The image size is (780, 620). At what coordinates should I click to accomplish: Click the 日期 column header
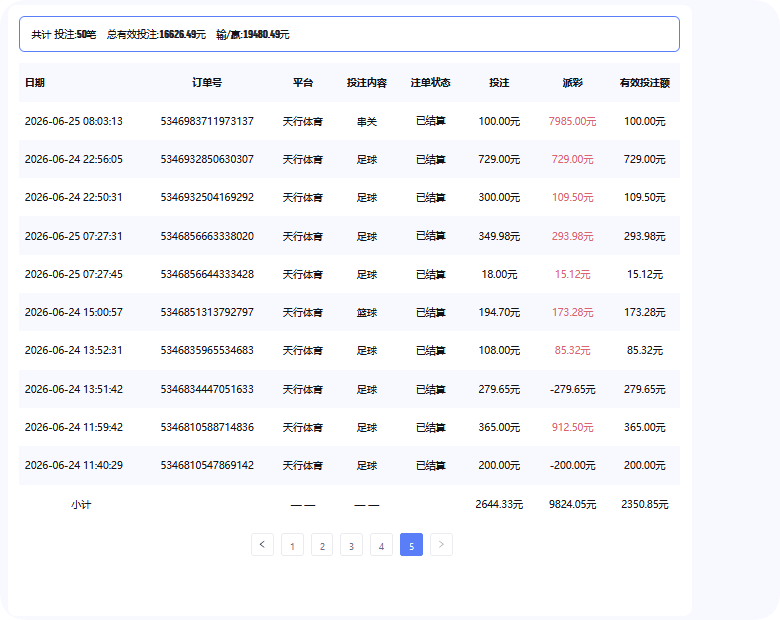coord(35,83)
